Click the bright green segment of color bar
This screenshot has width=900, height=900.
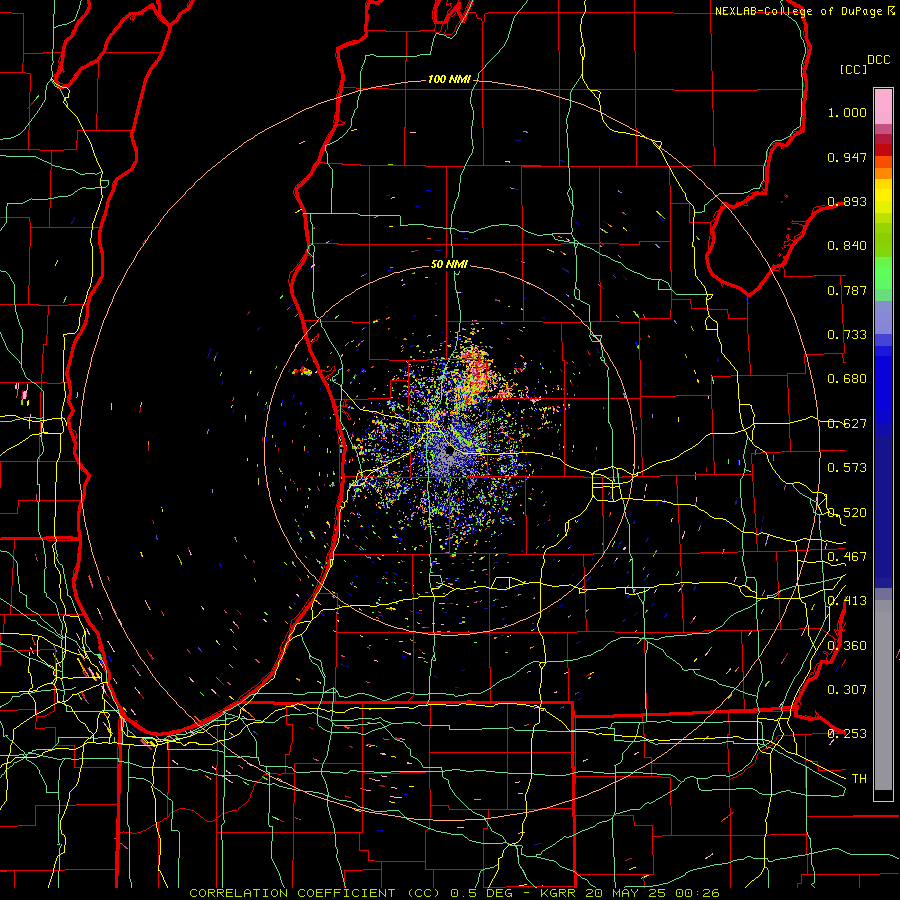(883, 273)
